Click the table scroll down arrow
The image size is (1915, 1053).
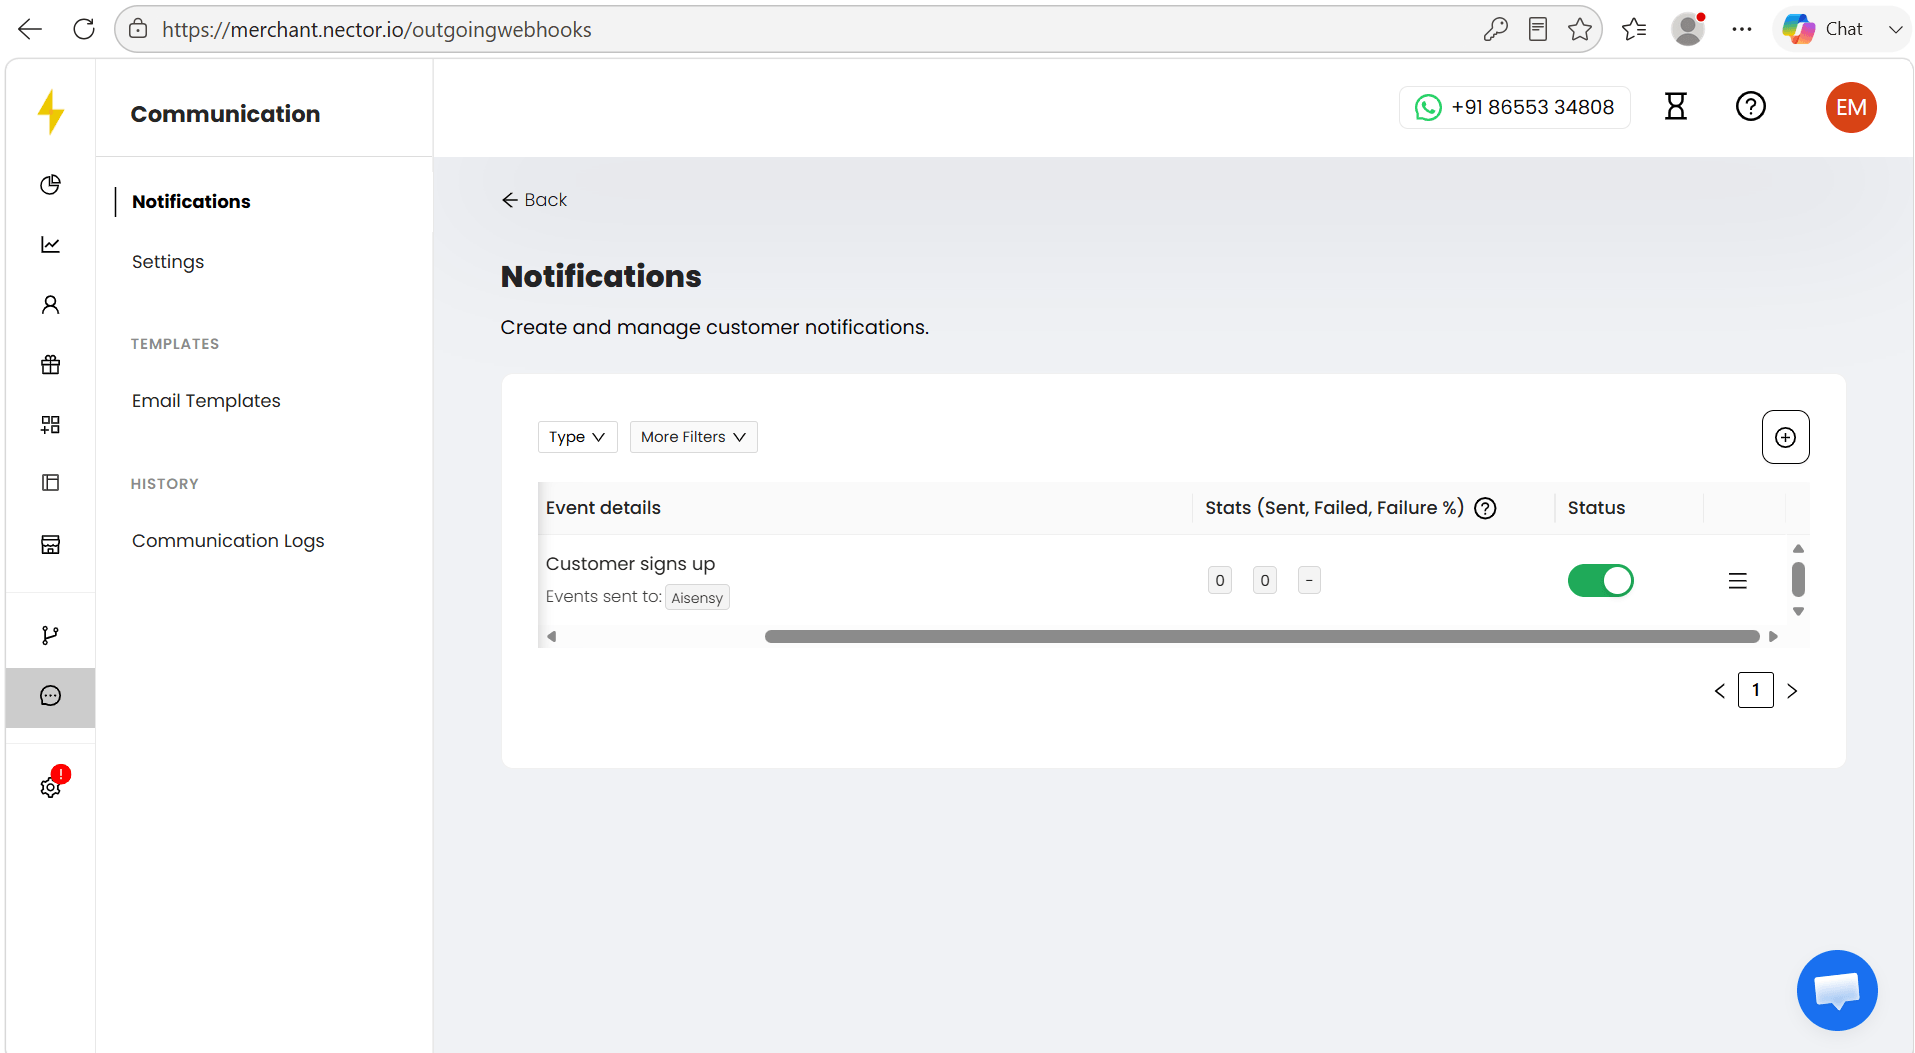click(x=1798, y=611)
